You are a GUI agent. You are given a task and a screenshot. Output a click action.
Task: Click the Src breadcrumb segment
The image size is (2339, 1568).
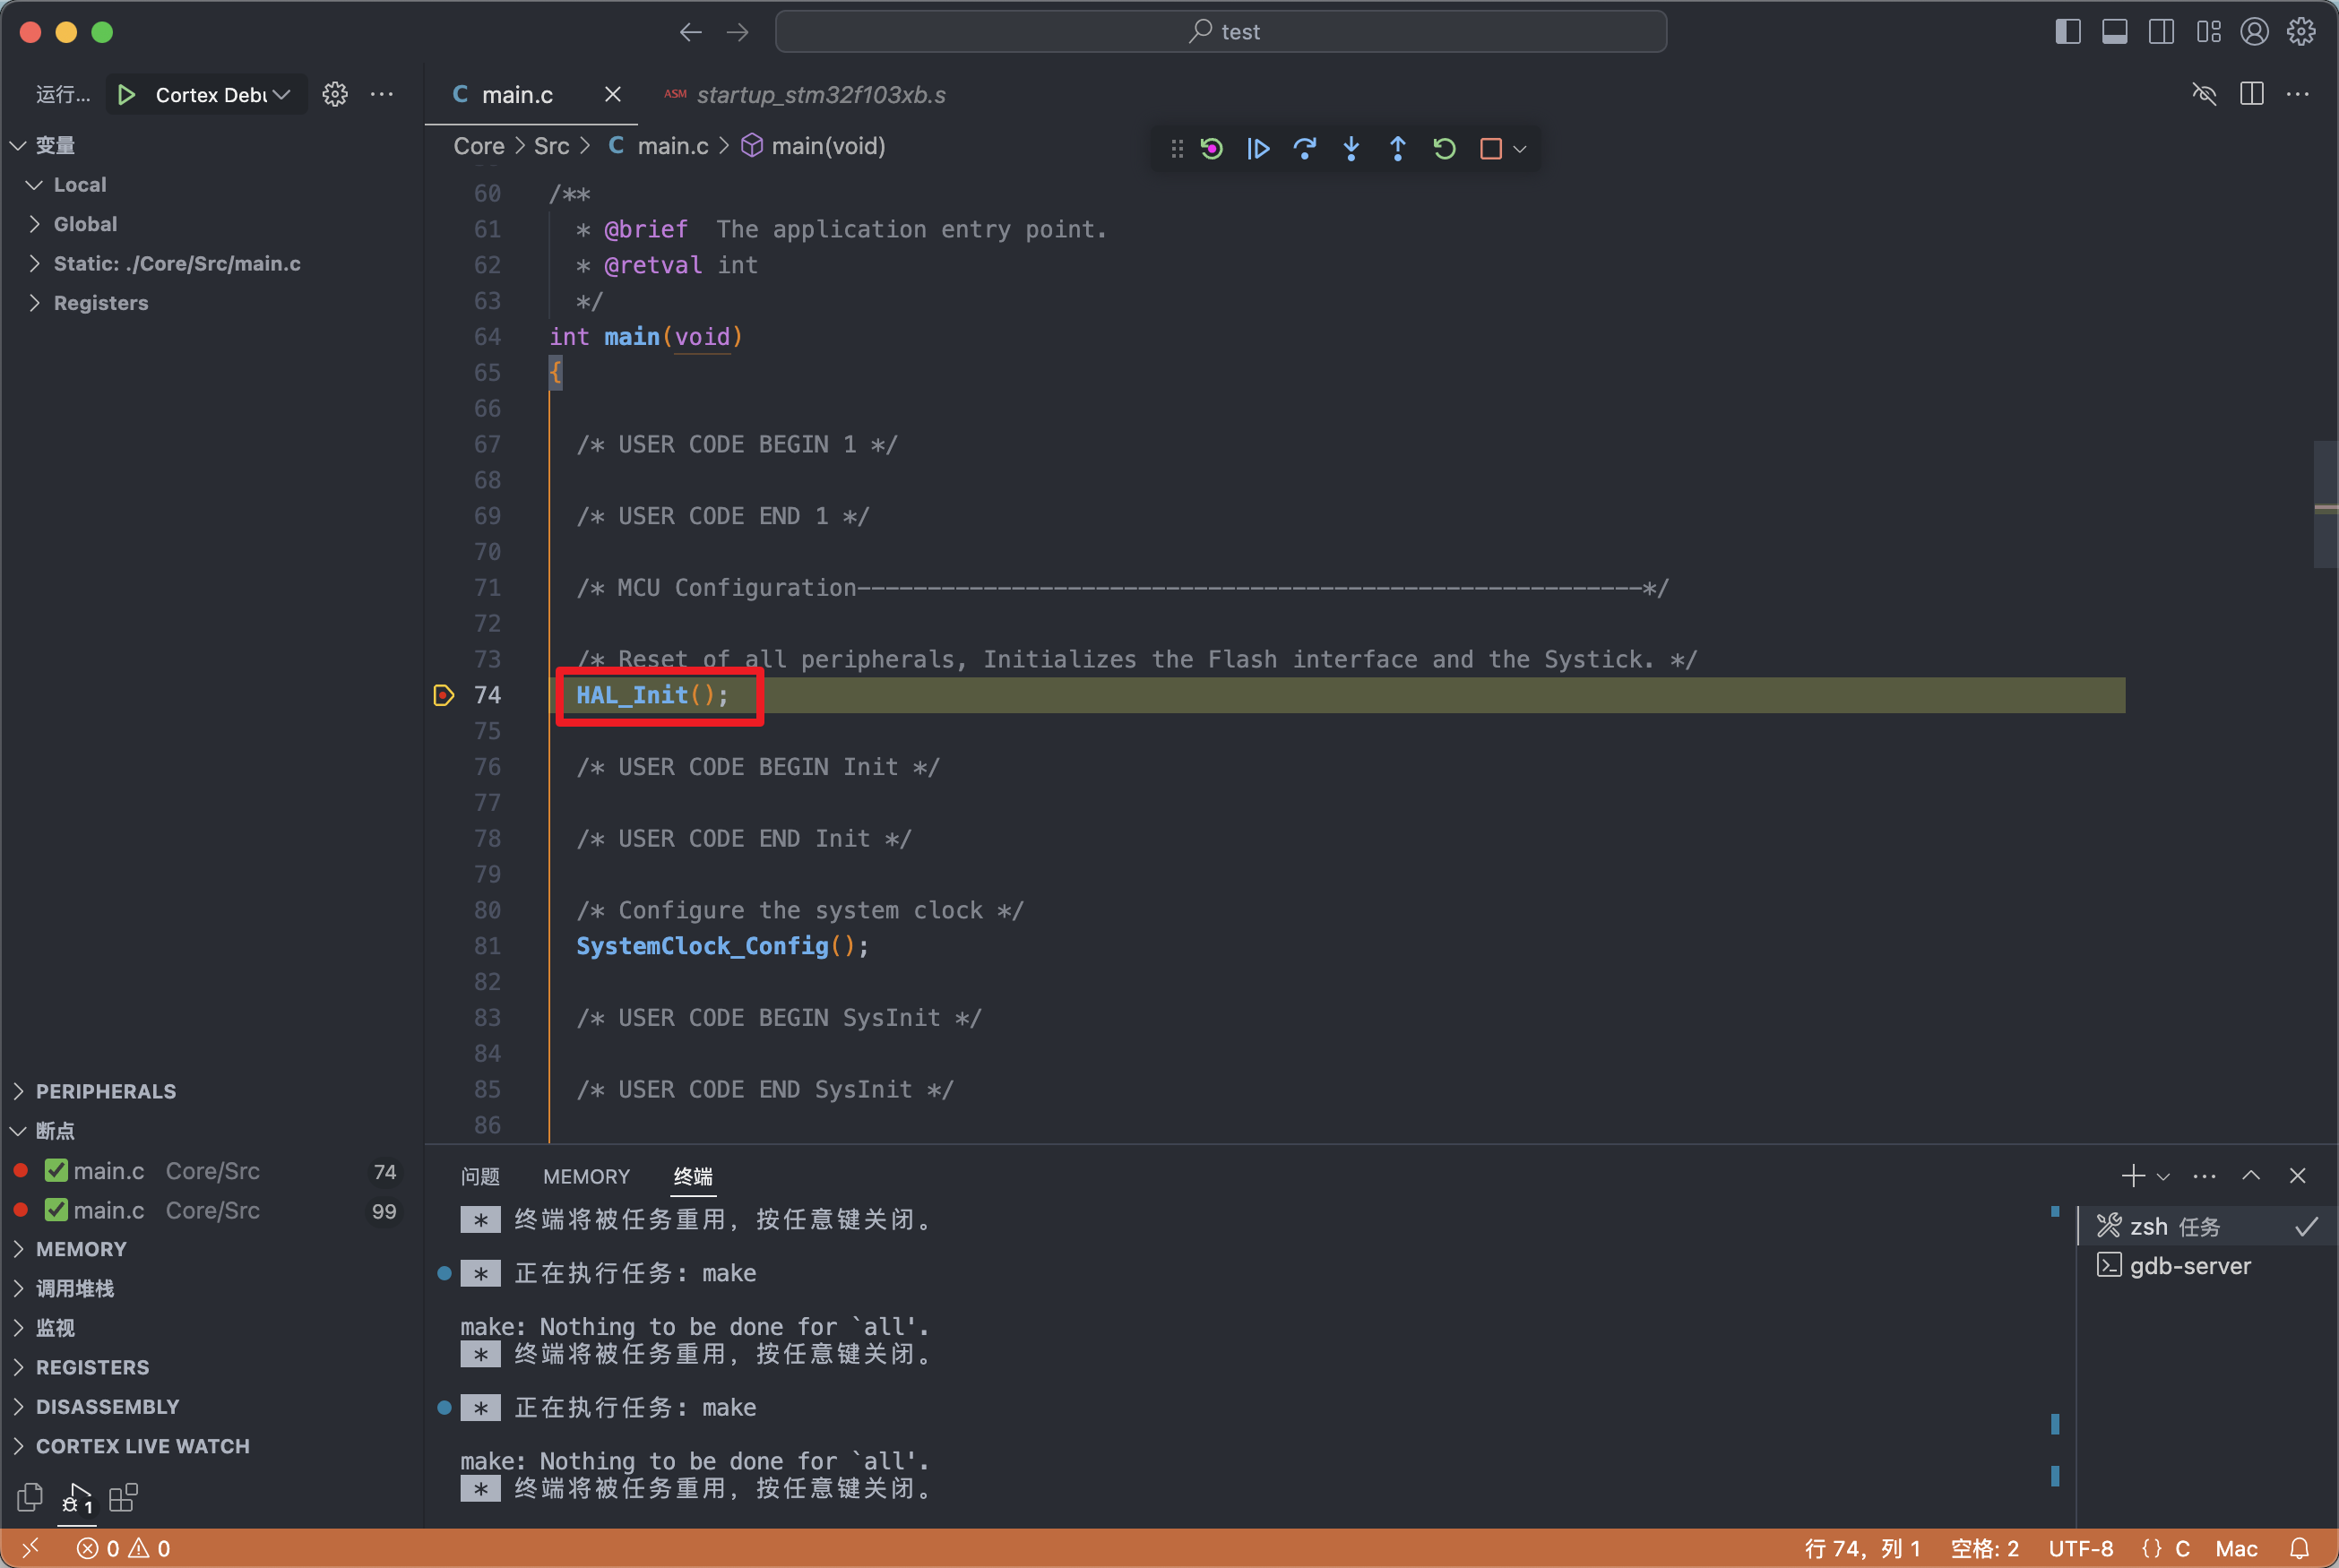pos(551,146)
